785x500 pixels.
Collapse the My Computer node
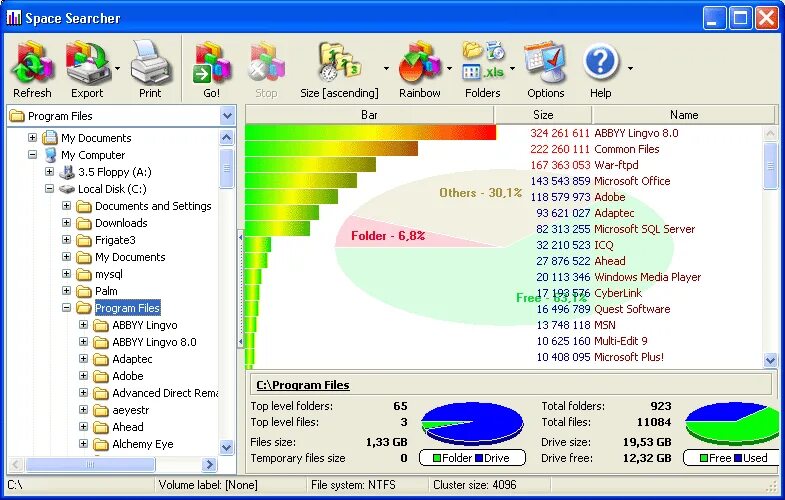click(33, 155)
